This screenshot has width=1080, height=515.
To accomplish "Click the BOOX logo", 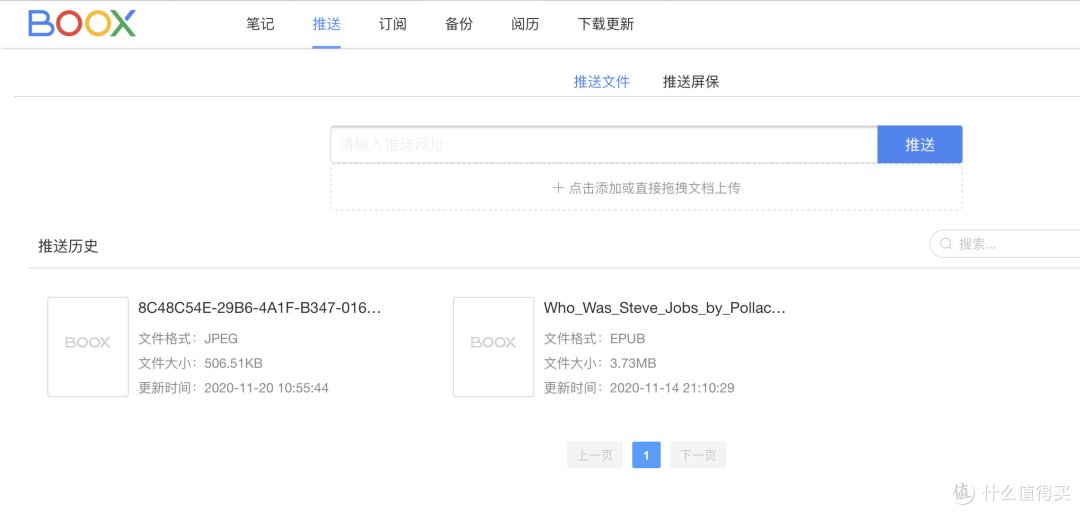I will (x=82, y=23).
